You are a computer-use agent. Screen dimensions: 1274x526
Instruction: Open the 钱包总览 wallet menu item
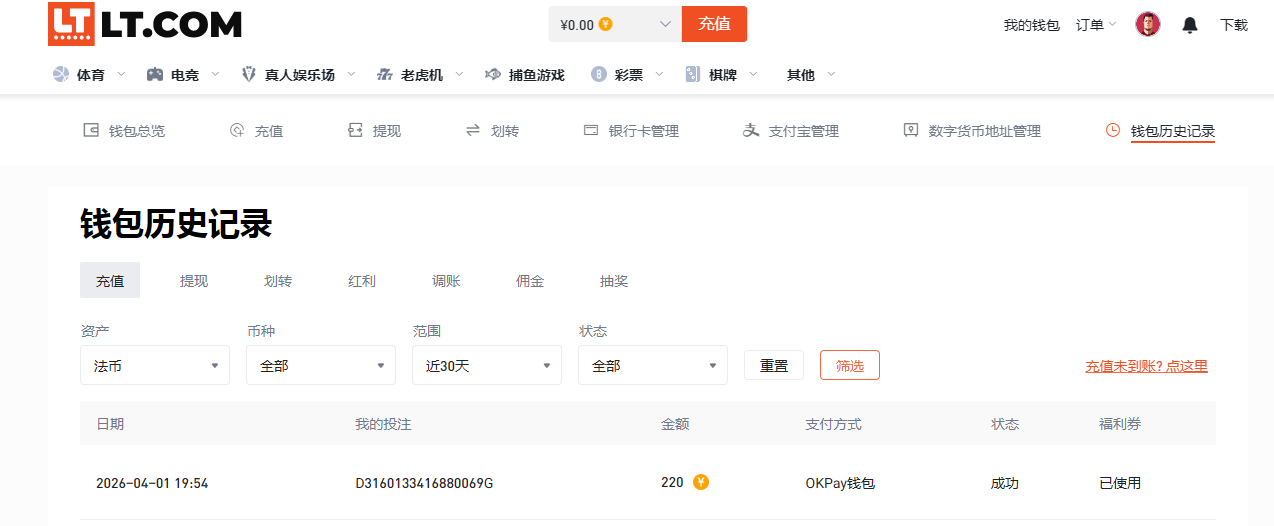point(124,131)
